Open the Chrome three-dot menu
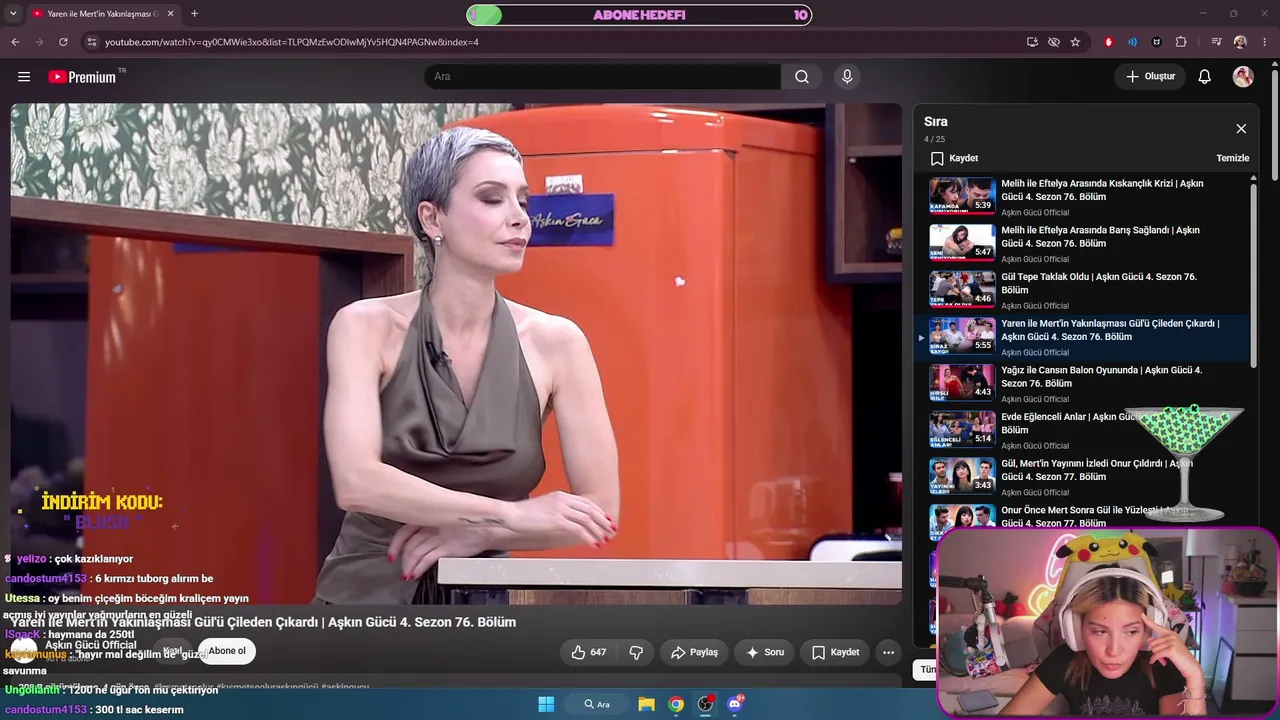The height and width of the screenshot is (720, 1280). pos(1265,42)
